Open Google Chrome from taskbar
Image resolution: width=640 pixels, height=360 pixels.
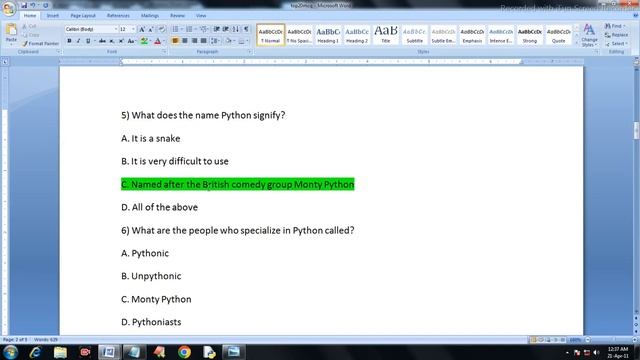coord(184,352)
